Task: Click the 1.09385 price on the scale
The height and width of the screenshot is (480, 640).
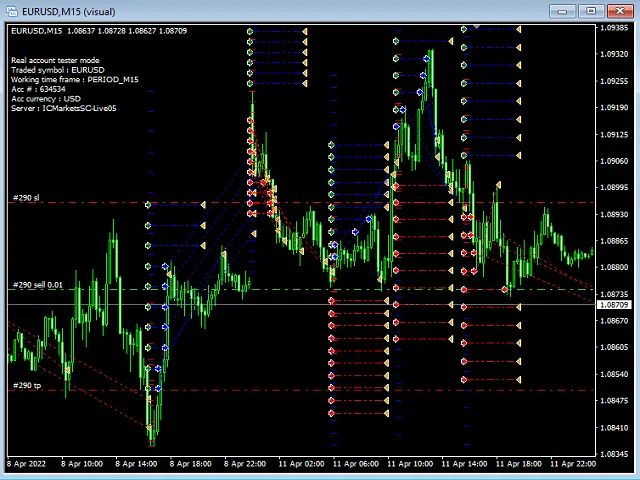Action: tap(614, 28)
